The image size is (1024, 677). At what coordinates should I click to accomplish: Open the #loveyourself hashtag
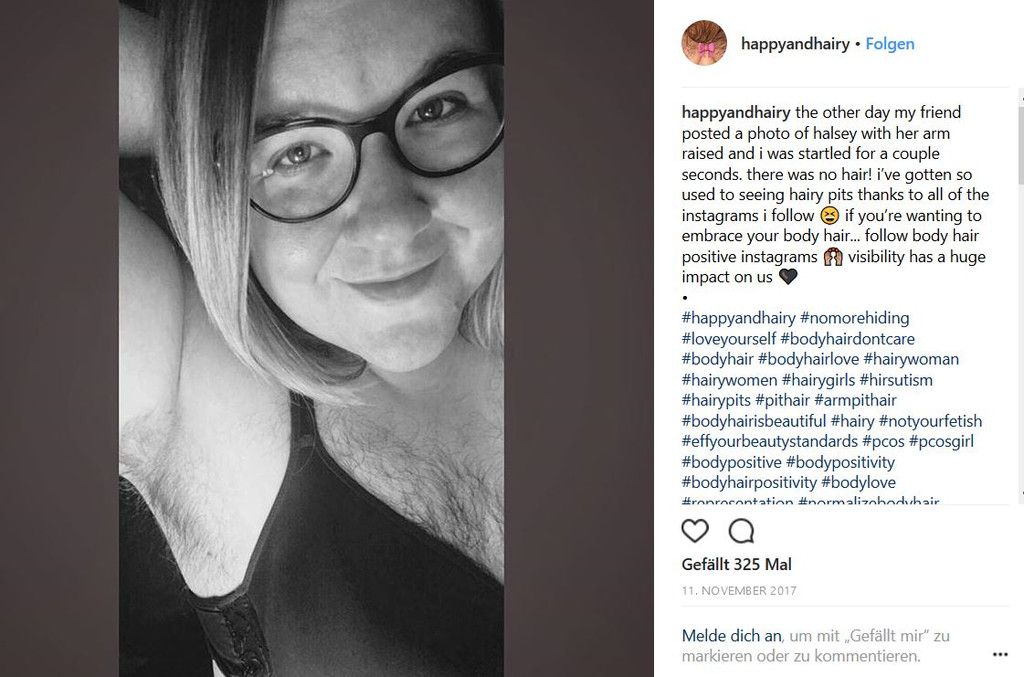coord(728,339)
